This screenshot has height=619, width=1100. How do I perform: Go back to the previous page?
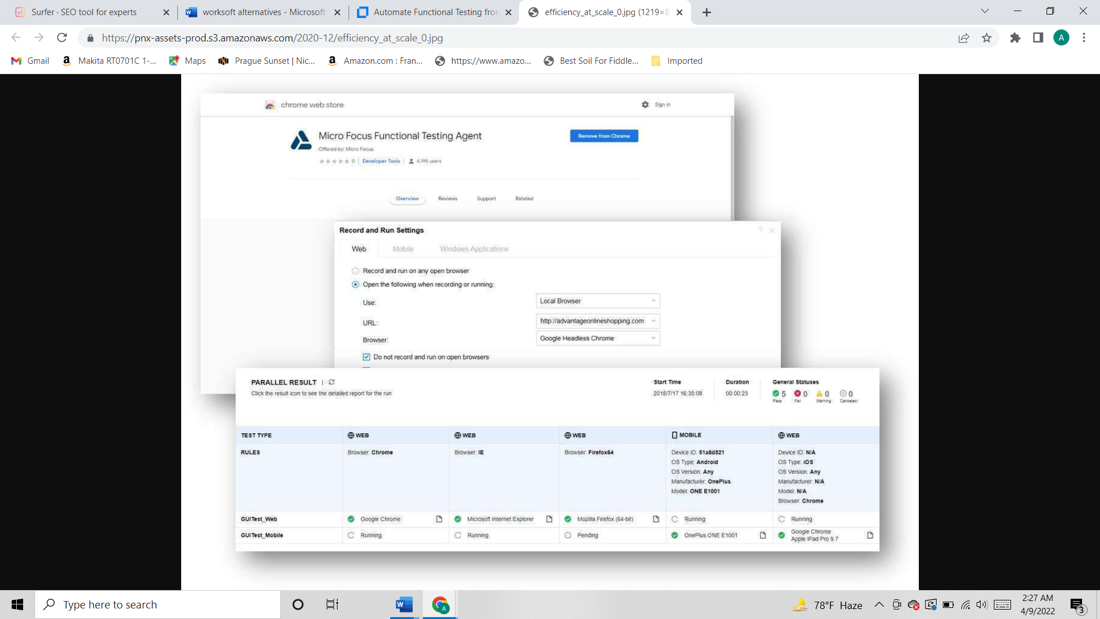tap(16, 38)
